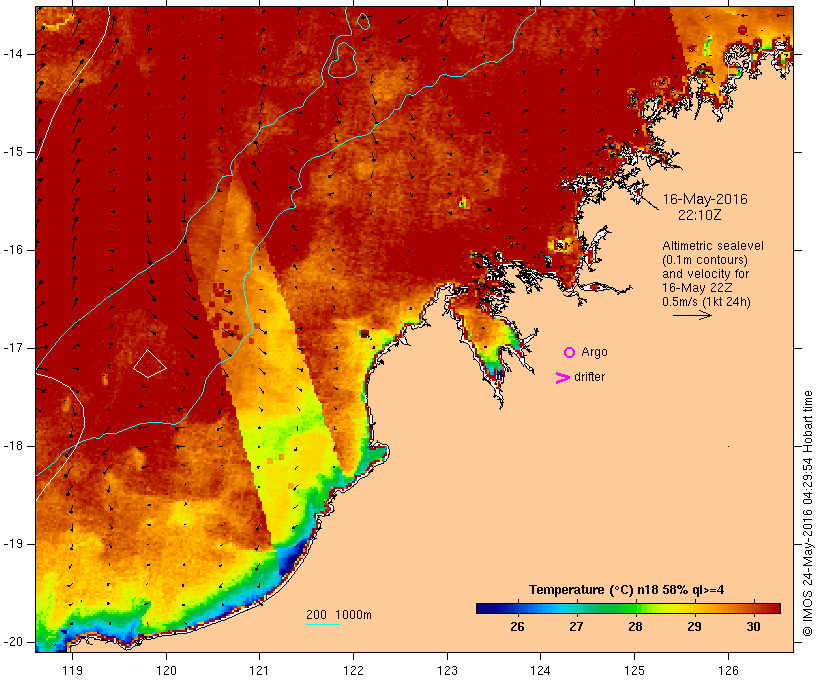Click the 'Argo' legend label

coord(595,352)
